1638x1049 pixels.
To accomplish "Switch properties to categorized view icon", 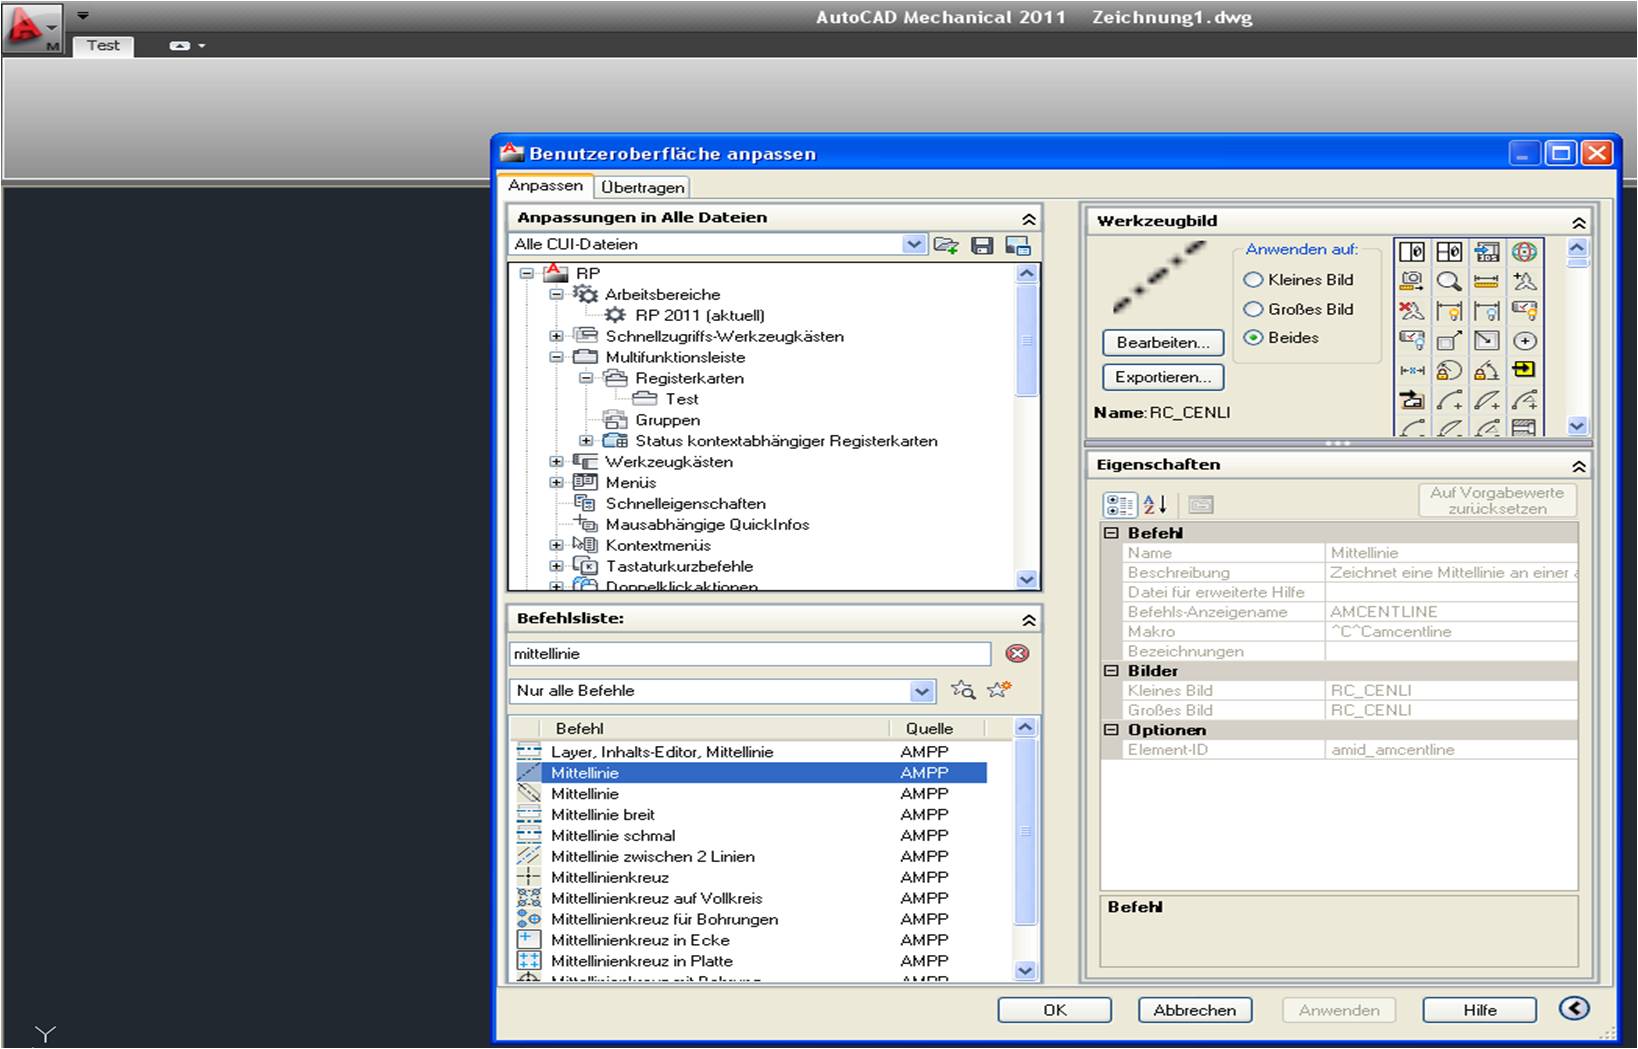I will click(1119, 505).
